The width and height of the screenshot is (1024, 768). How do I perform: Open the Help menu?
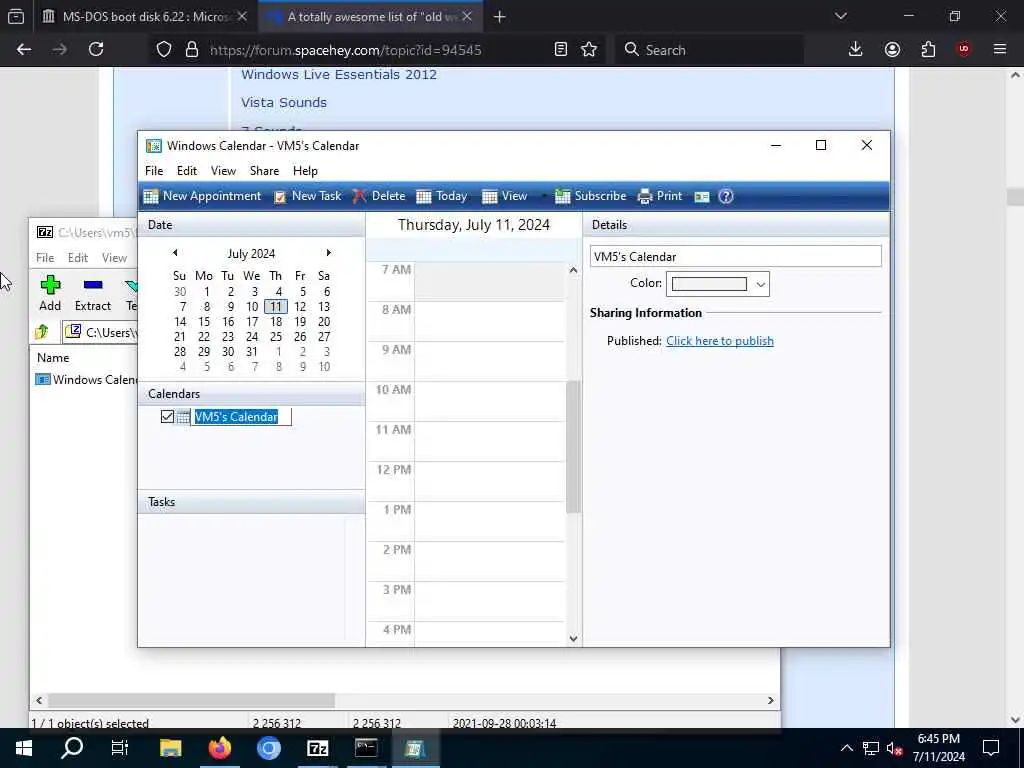305,170
